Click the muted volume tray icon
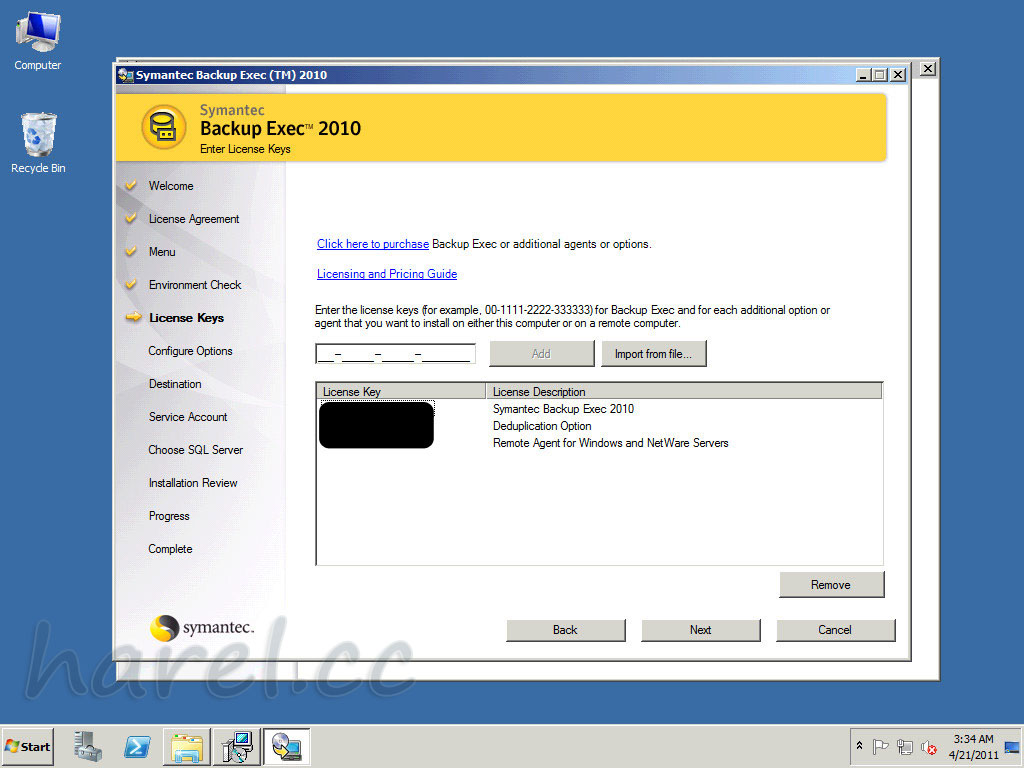Screen dimensions: 1024x768 click(928, 746)
